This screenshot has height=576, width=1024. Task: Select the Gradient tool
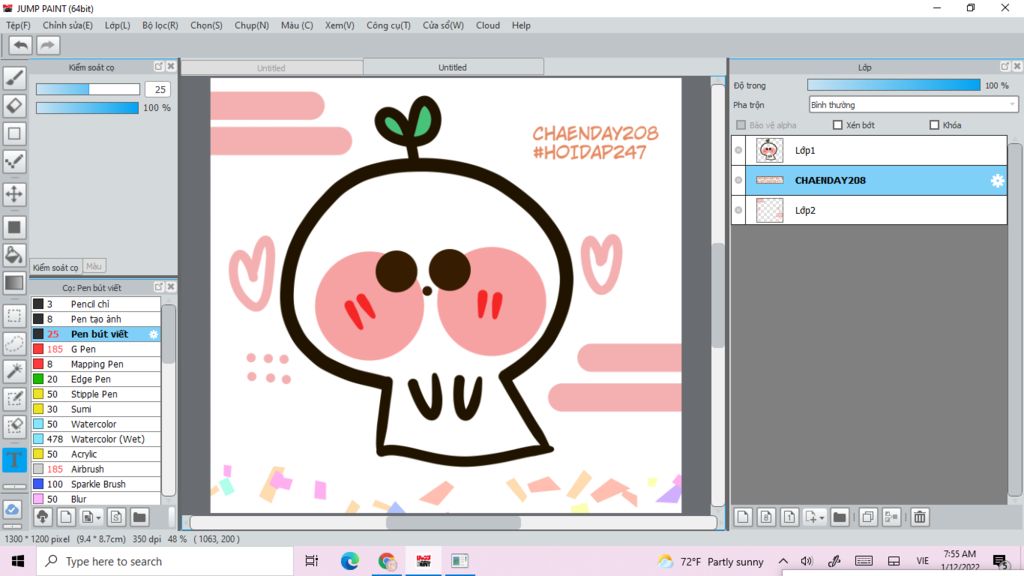[14, 283]
